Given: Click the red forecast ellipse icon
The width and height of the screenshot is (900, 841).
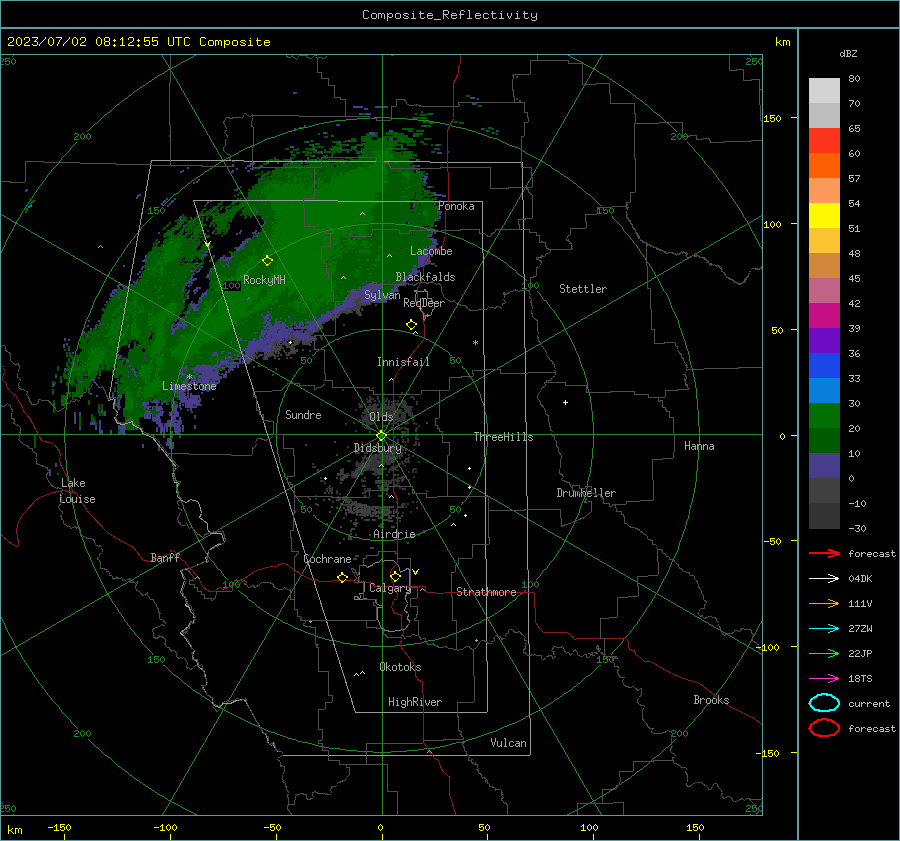Looking at the screenshot, I should point(824,728).
